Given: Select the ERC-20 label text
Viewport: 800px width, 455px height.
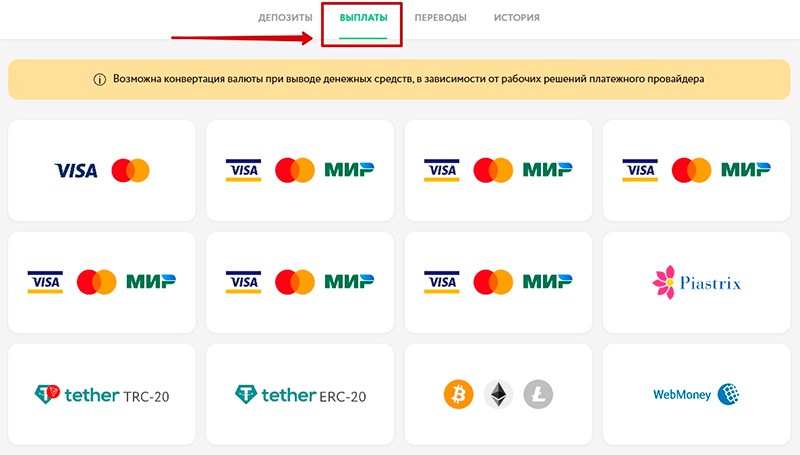Looking at the screenshot, I should click(342, 396).
